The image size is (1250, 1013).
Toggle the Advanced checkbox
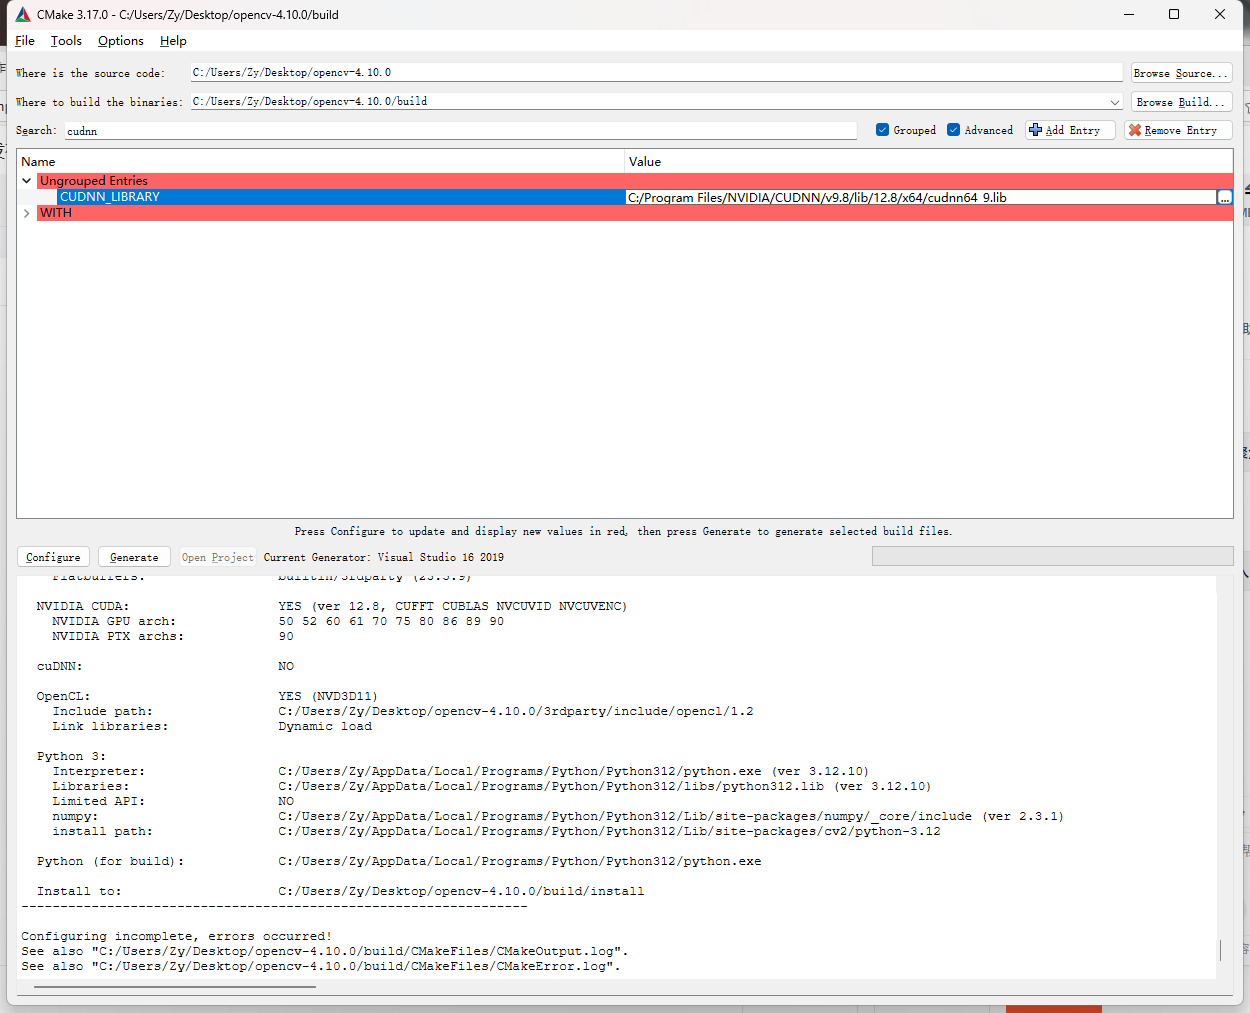pyautogui.click(x=953, y=130)
